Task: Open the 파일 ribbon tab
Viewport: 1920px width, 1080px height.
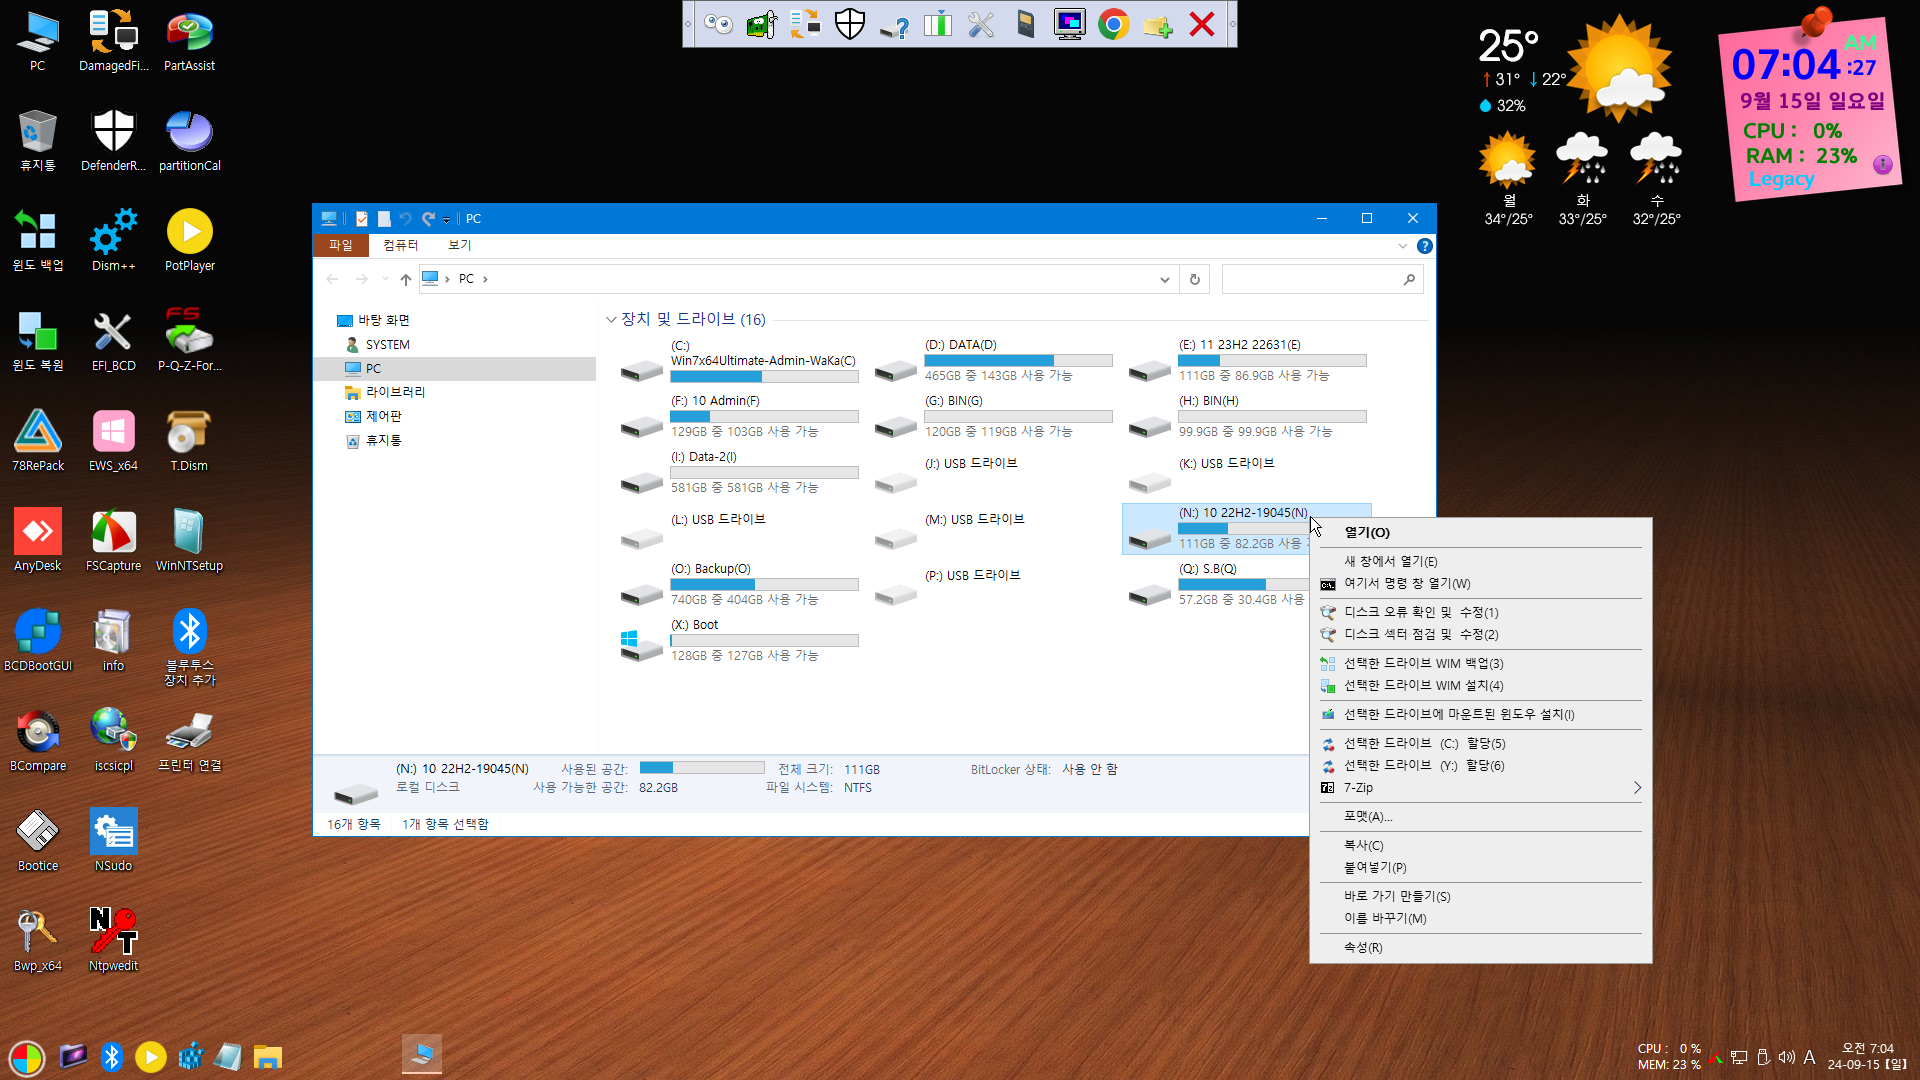Action: [341, 245]
